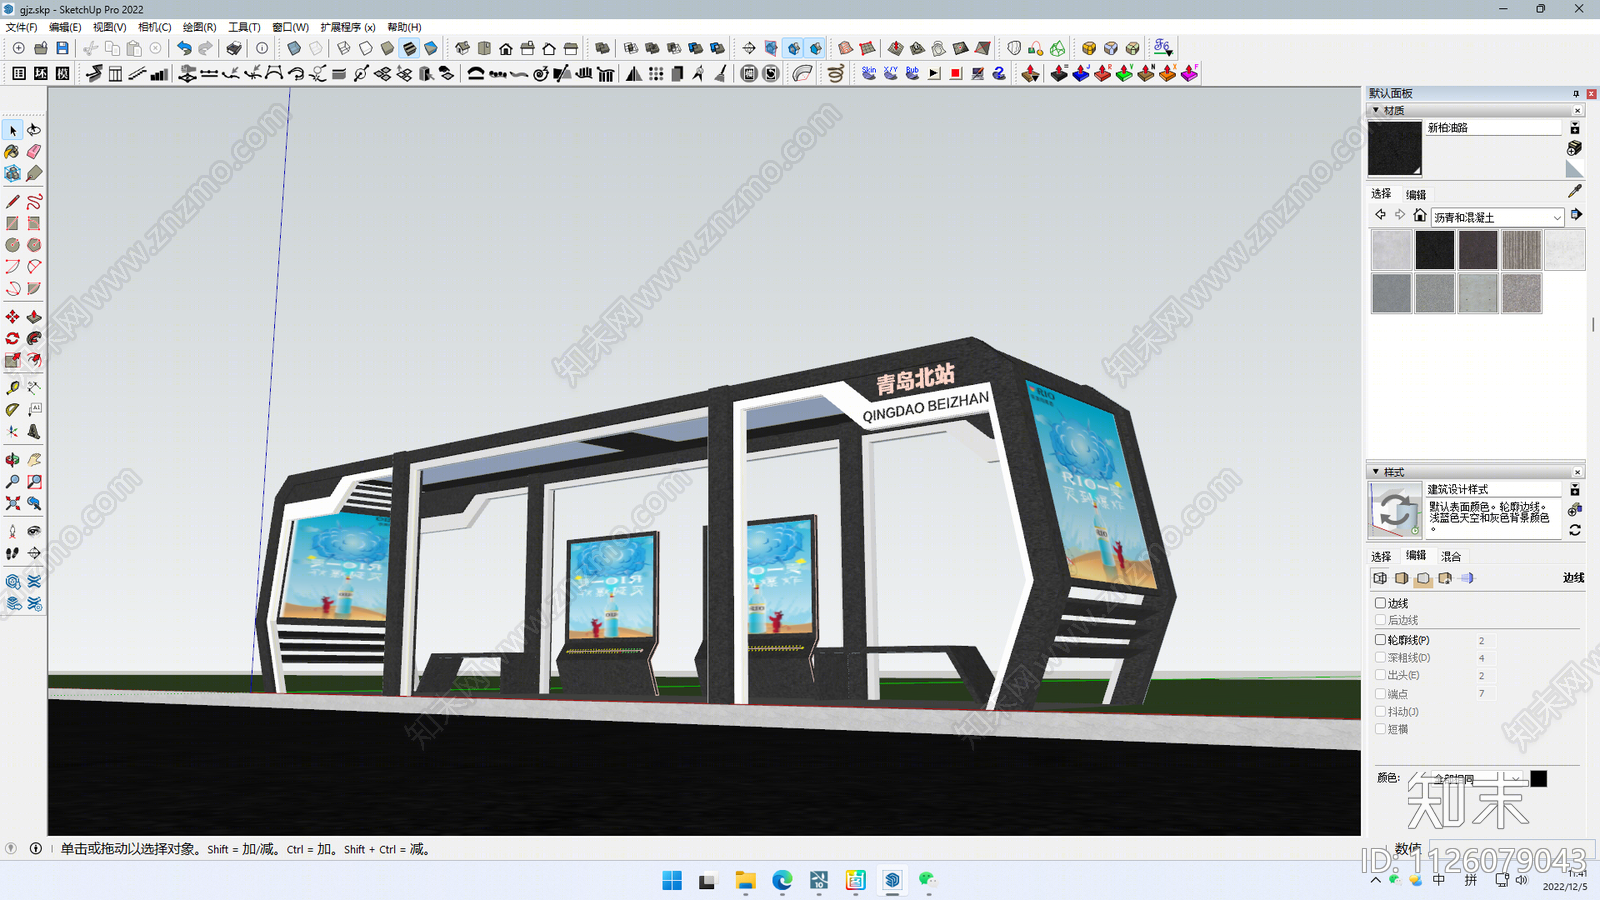This screenshot has height=900, width=1600.
Task: Choose the Select arrow tool
Action: point(13,130)
